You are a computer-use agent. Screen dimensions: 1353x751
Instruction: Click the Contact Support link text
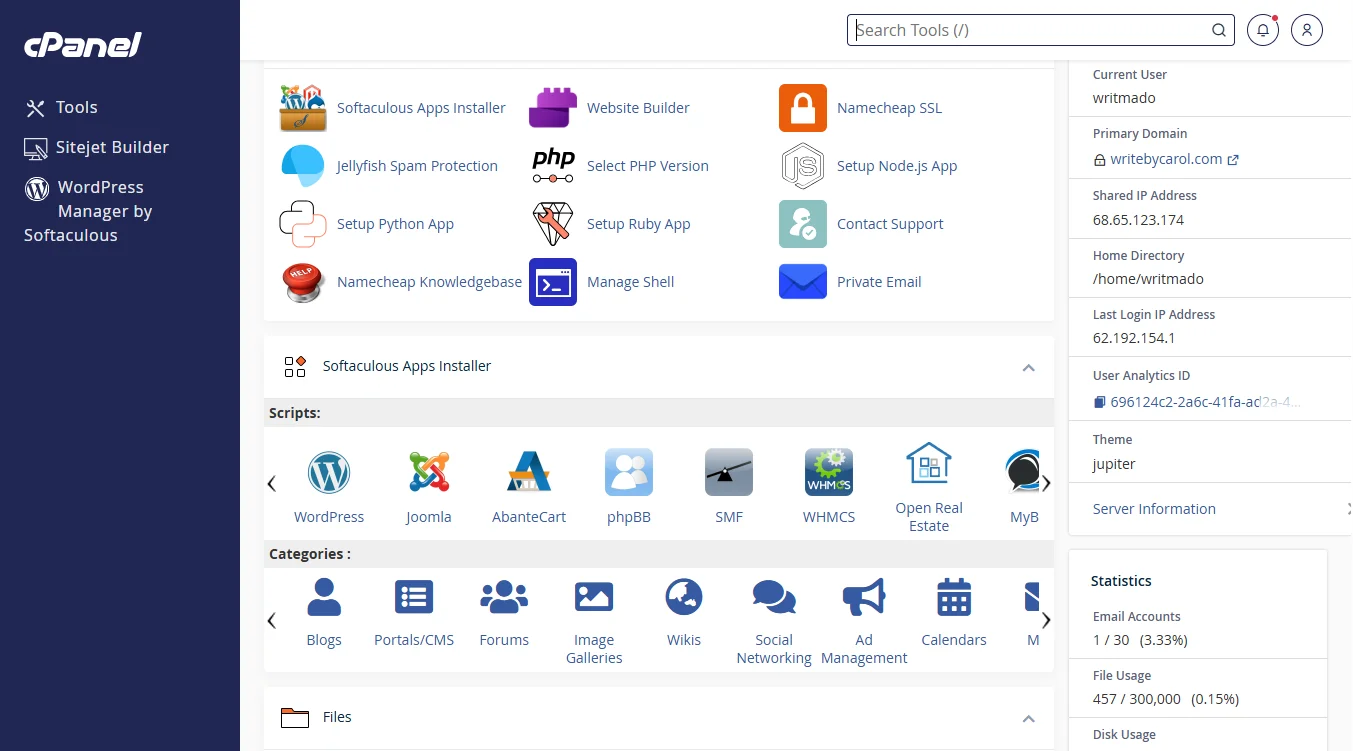890,224
